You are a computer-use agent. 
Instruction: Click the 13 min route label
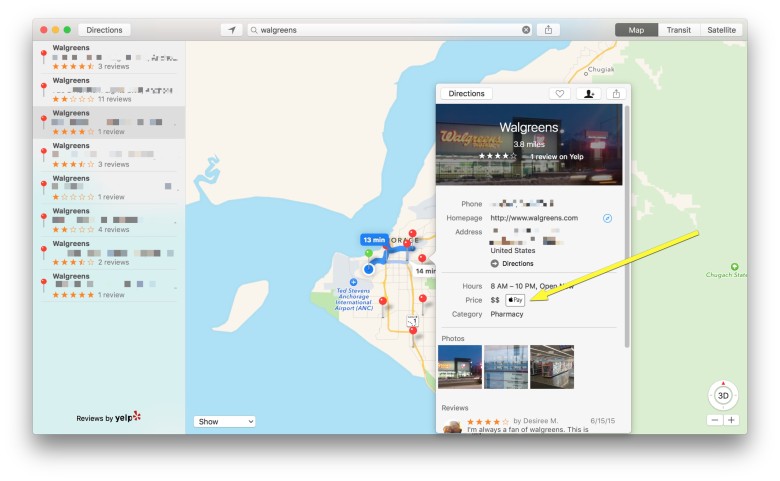pos(374,240)
